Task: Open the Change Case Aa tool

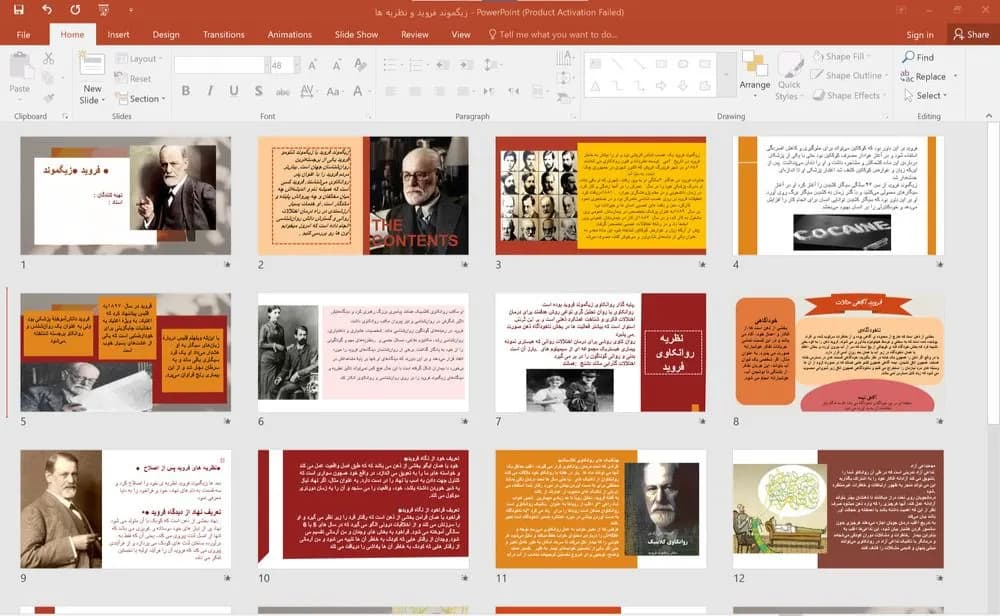Action: point(333,91)
